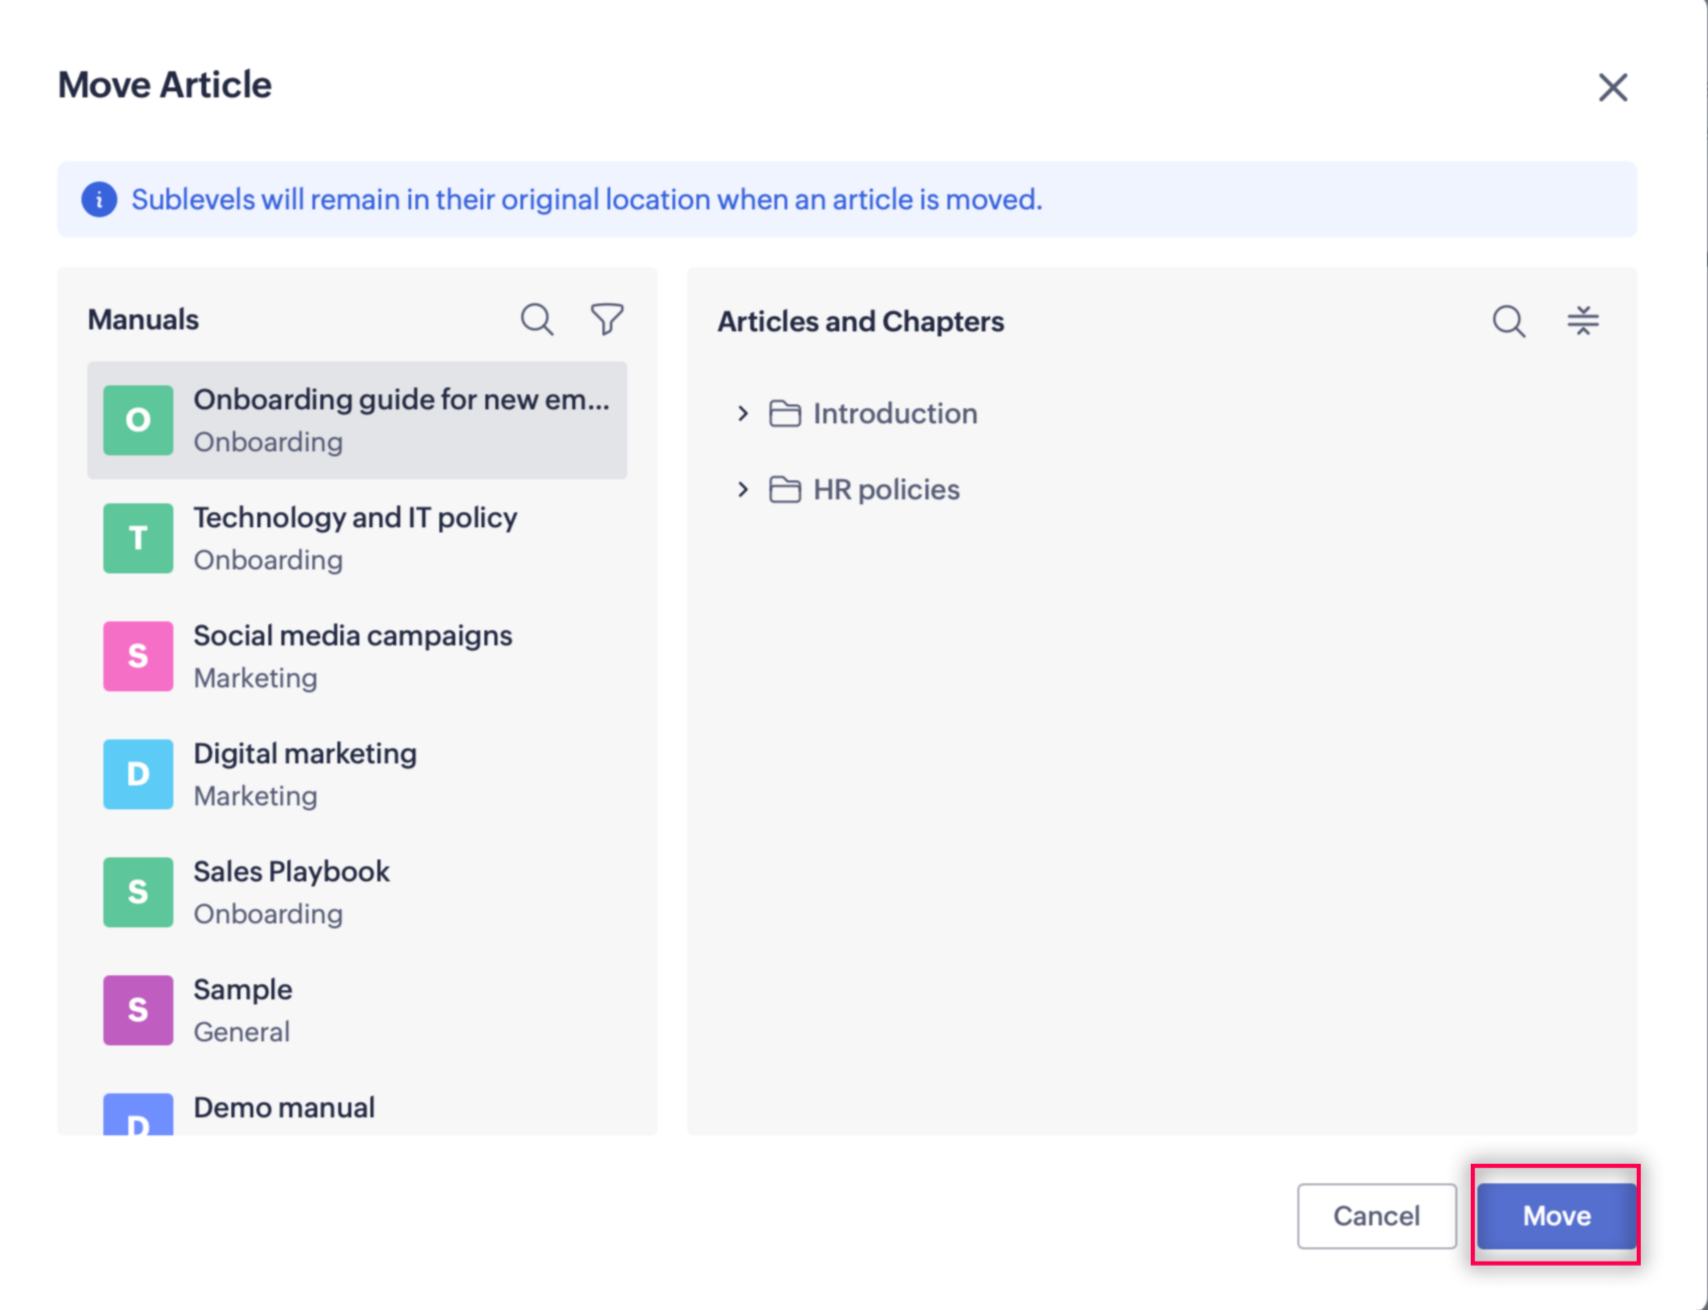This screenshot has width=1708, height=1310.
Task: Click the Introduction folder icon
Action: pos(785,414)
